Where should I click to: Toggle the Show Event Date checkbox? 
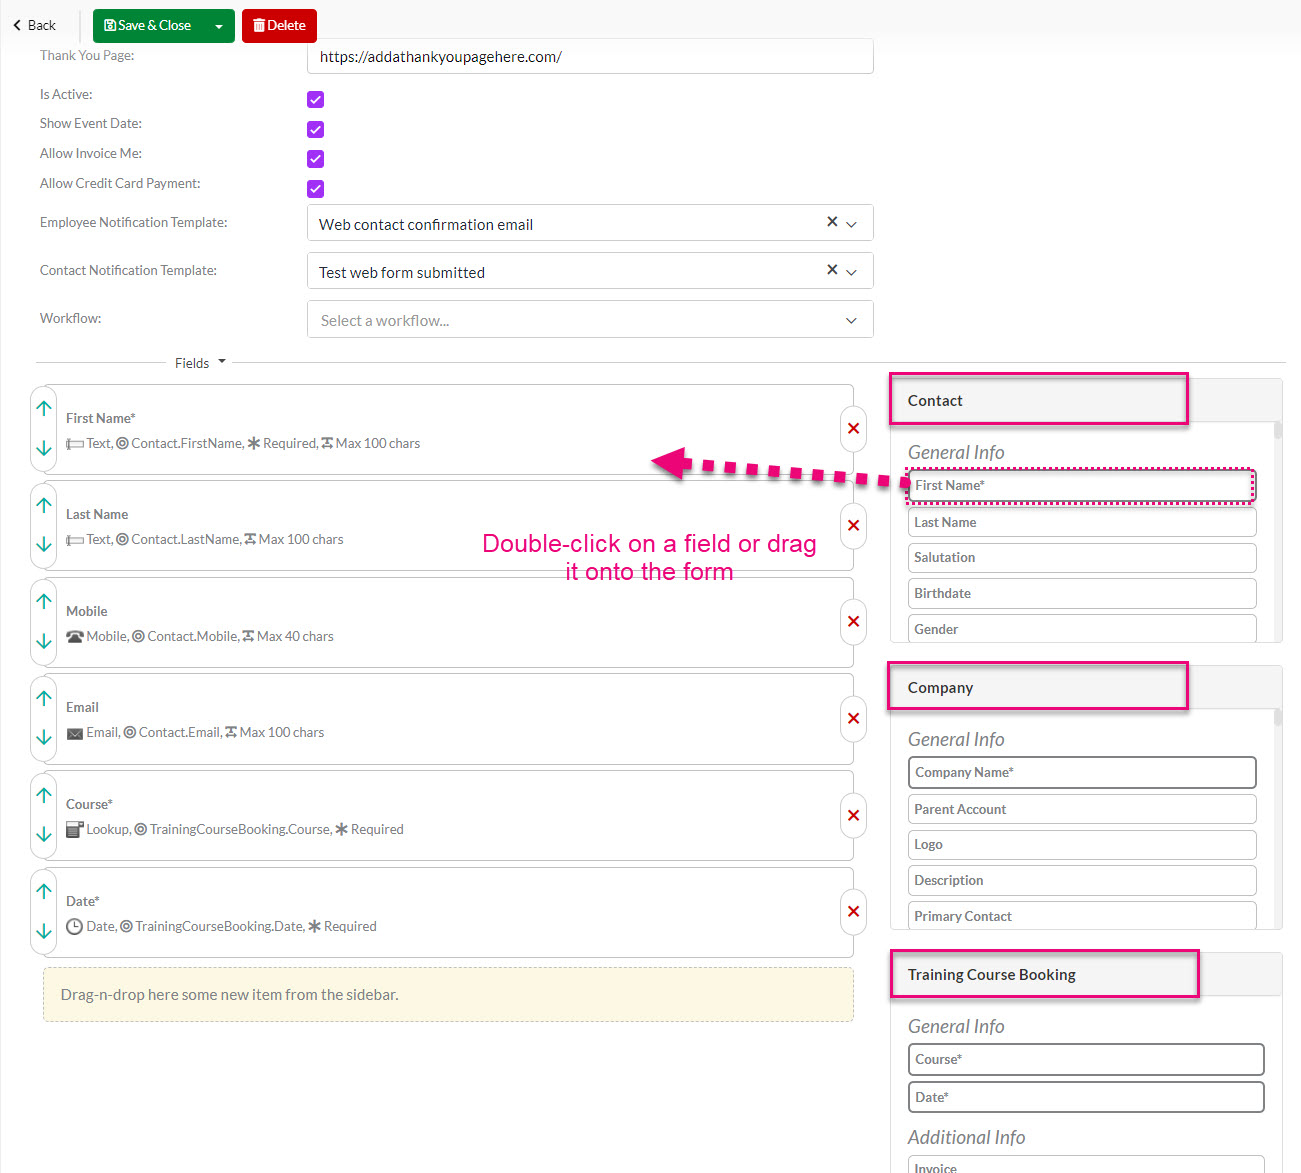click(316, 129)
